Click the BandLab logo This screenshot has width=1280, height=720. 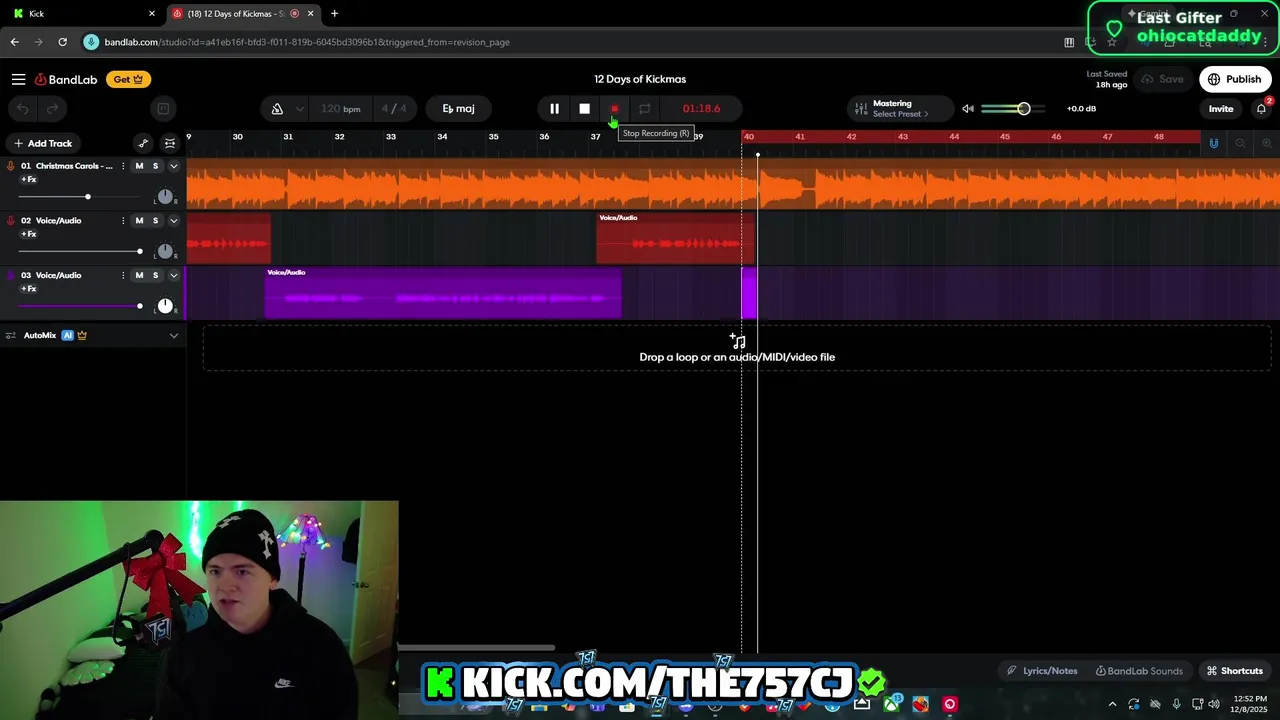66,79
